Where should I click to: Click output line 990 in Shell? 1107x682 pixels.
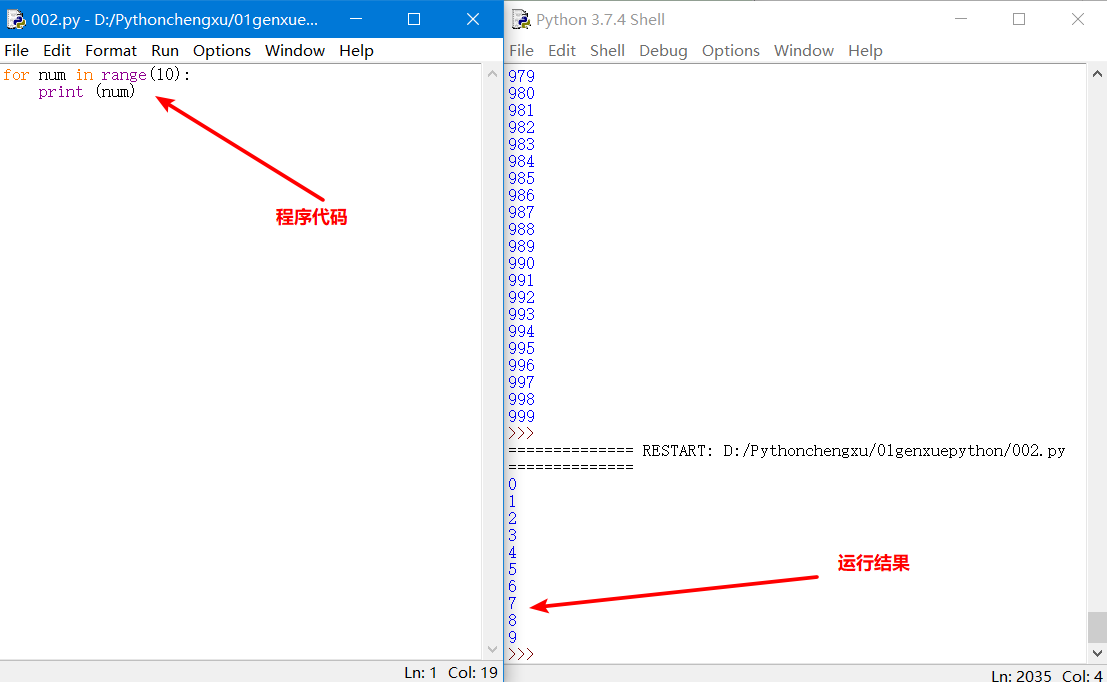pyautogui.click(x=522, y=263)
